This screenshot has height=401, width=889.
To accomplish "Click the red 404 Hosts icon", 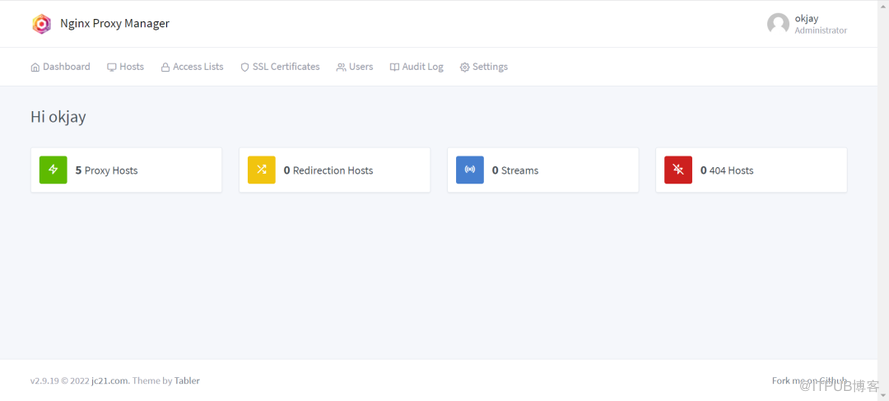I will point(677,170).
